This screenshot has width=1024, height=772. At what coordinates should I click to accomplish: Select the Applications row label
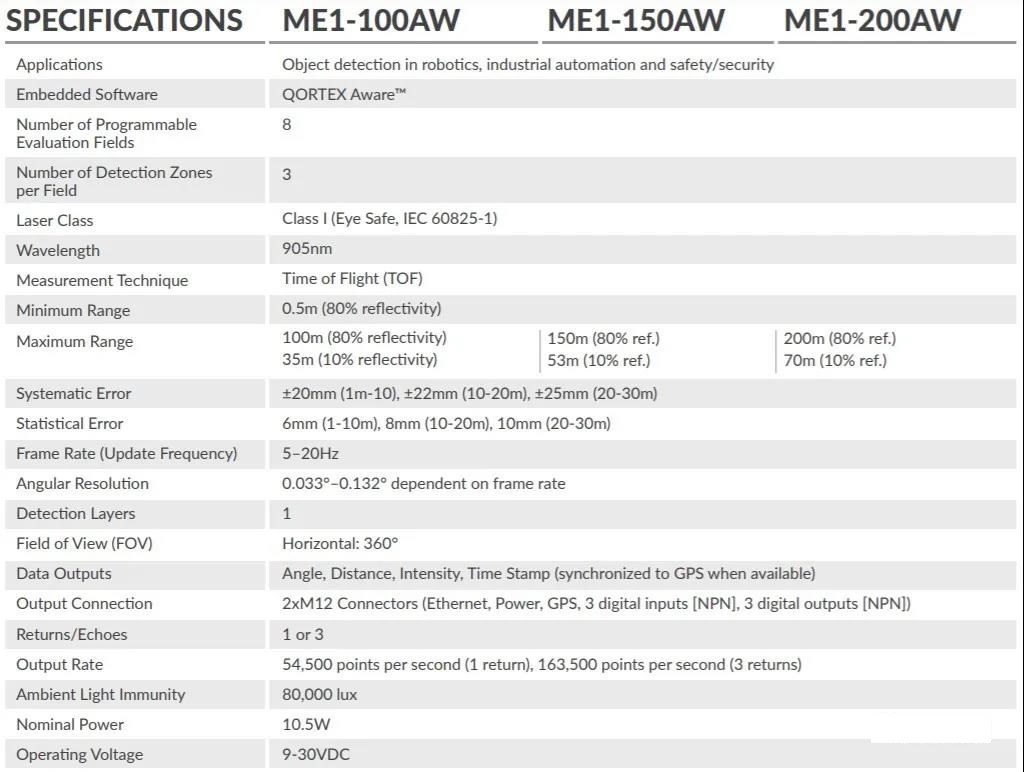[59, 65]
